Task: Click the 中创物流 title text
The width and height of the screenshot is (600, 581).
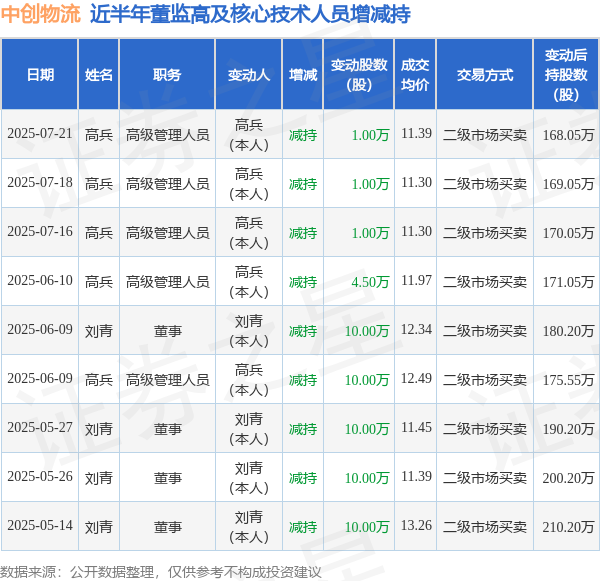Action: pos(41,15)
